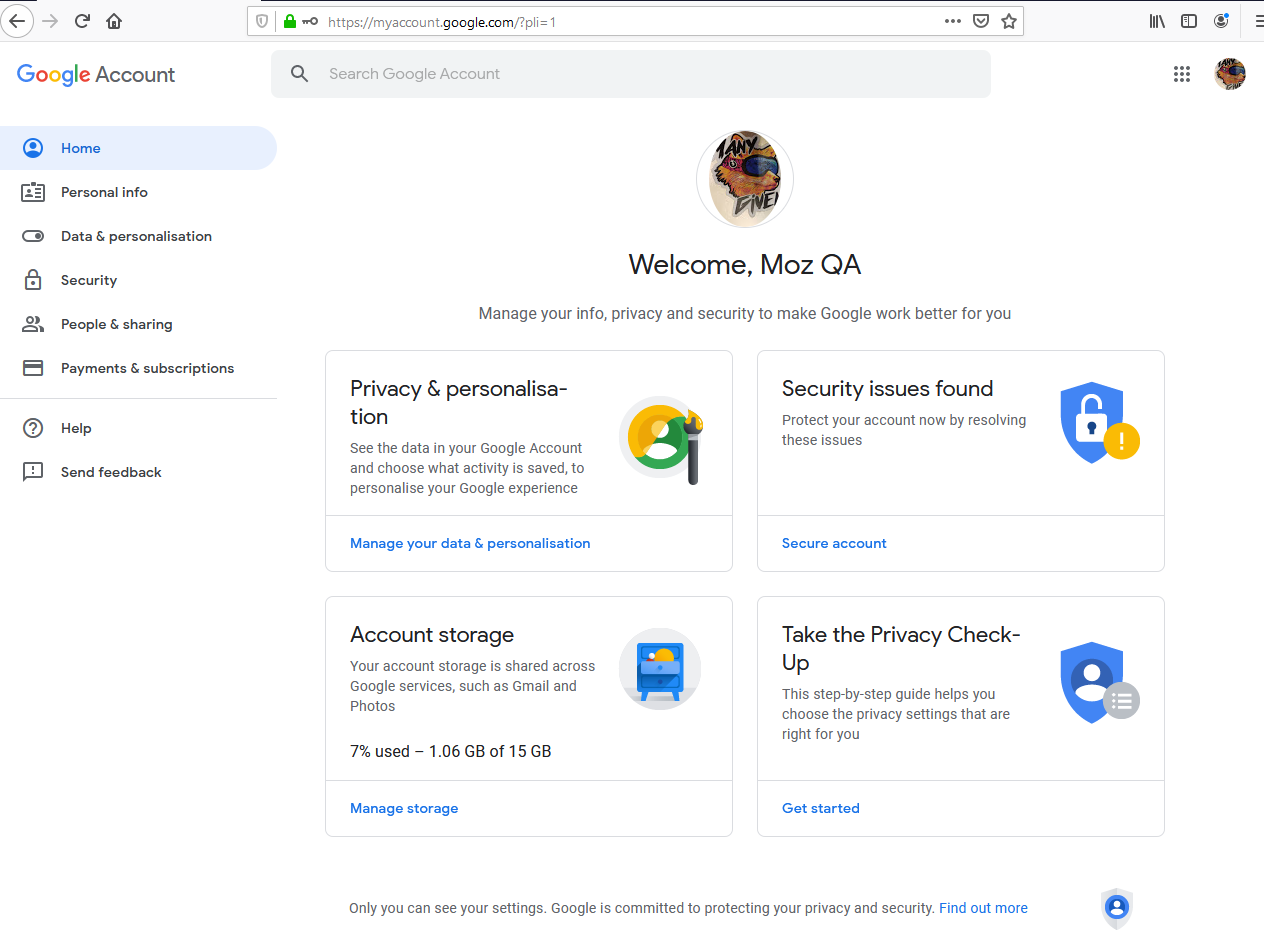Get started with the Privacy Check-Up
The image size is (1264, 933).
point(820,807)
